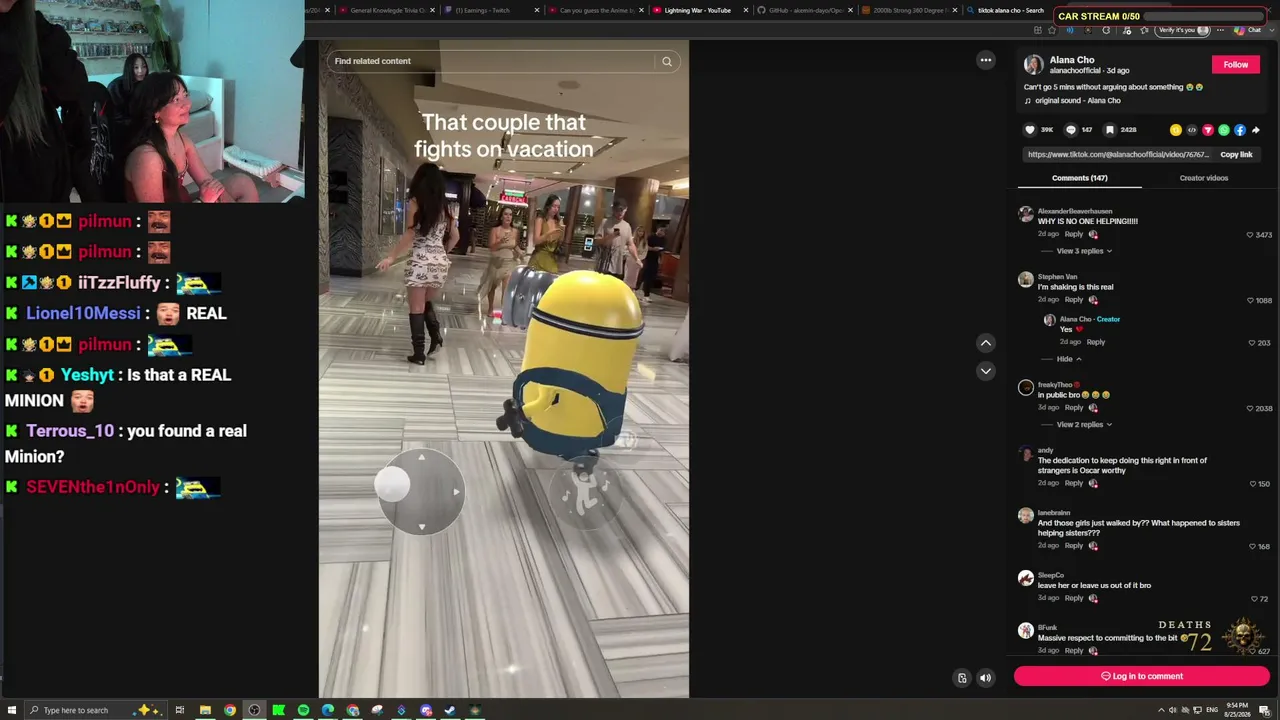Like lanebrainn's comment
Image resolution: width=1280 pixels, height=720 pixels.
[x=1253, y=546]
